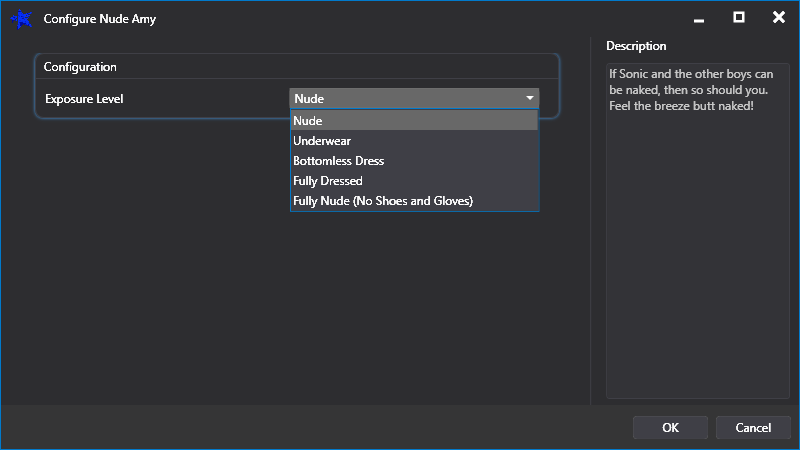Confirm settings with the OK button
The image size is (800, 450).
click(x=670, y=428)
